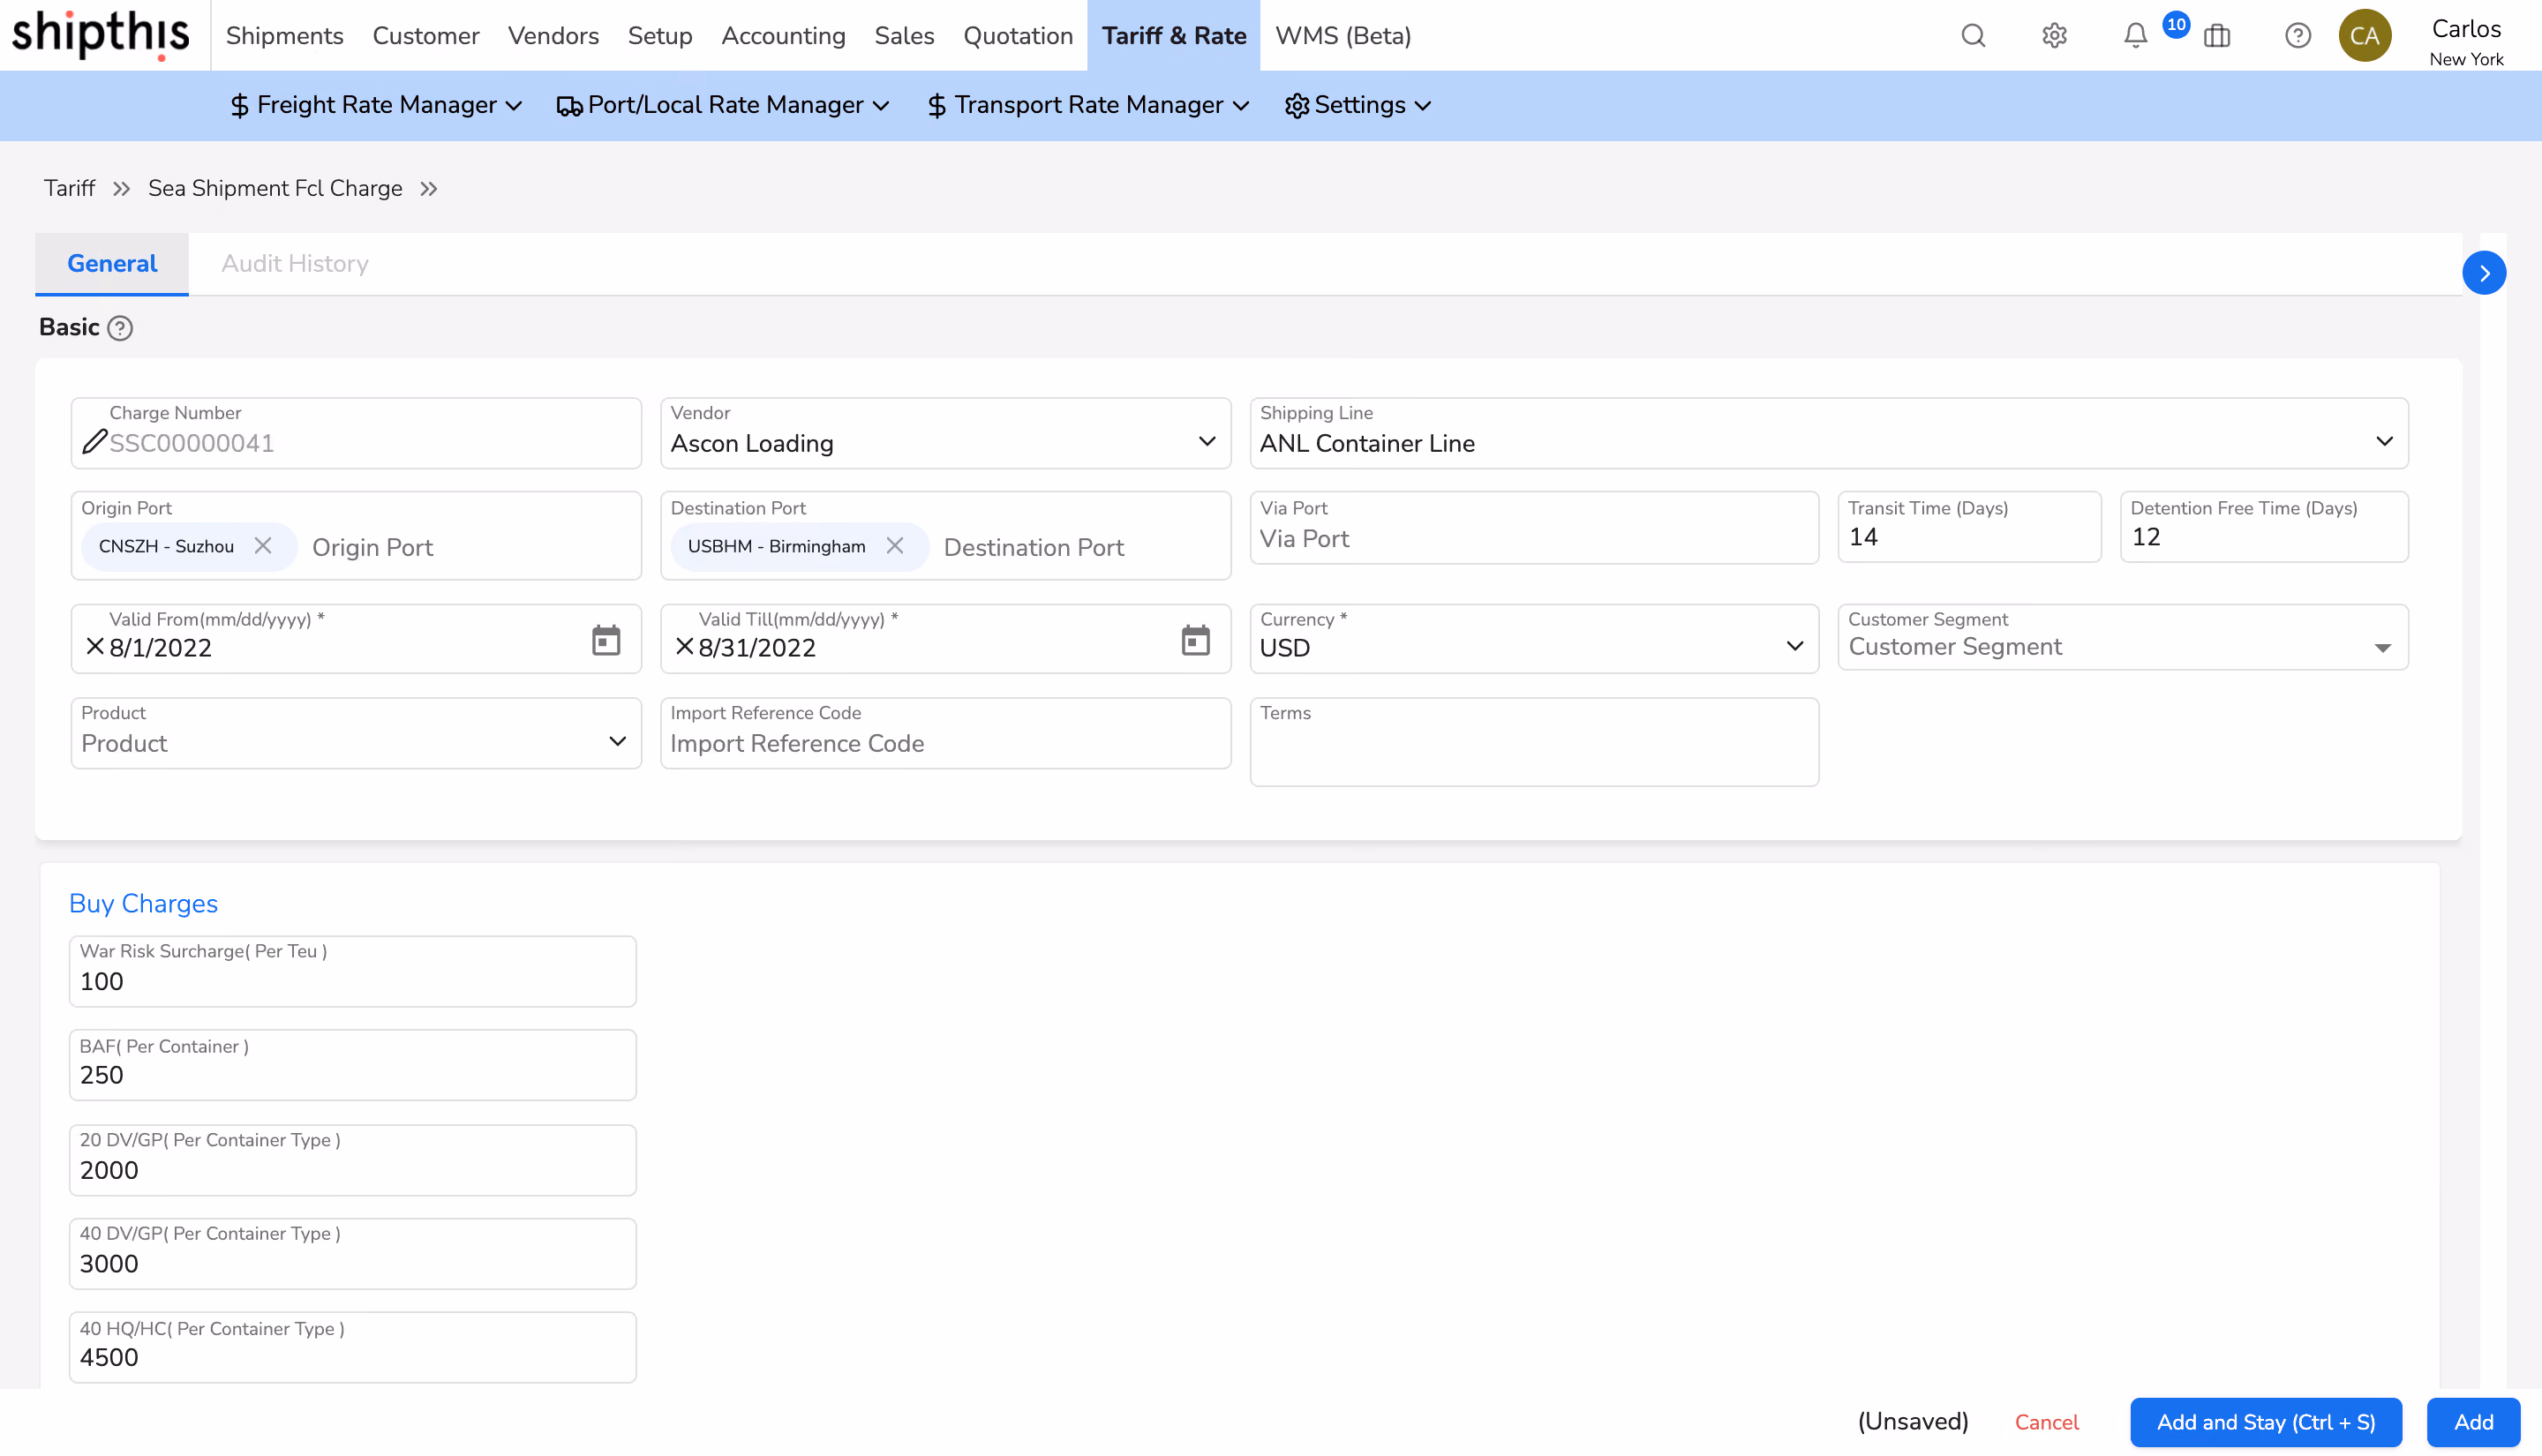Viewport: 2542px width, 1456px height.
Task: Edit the Detention Free Time field
Action: pos(2264,528)
